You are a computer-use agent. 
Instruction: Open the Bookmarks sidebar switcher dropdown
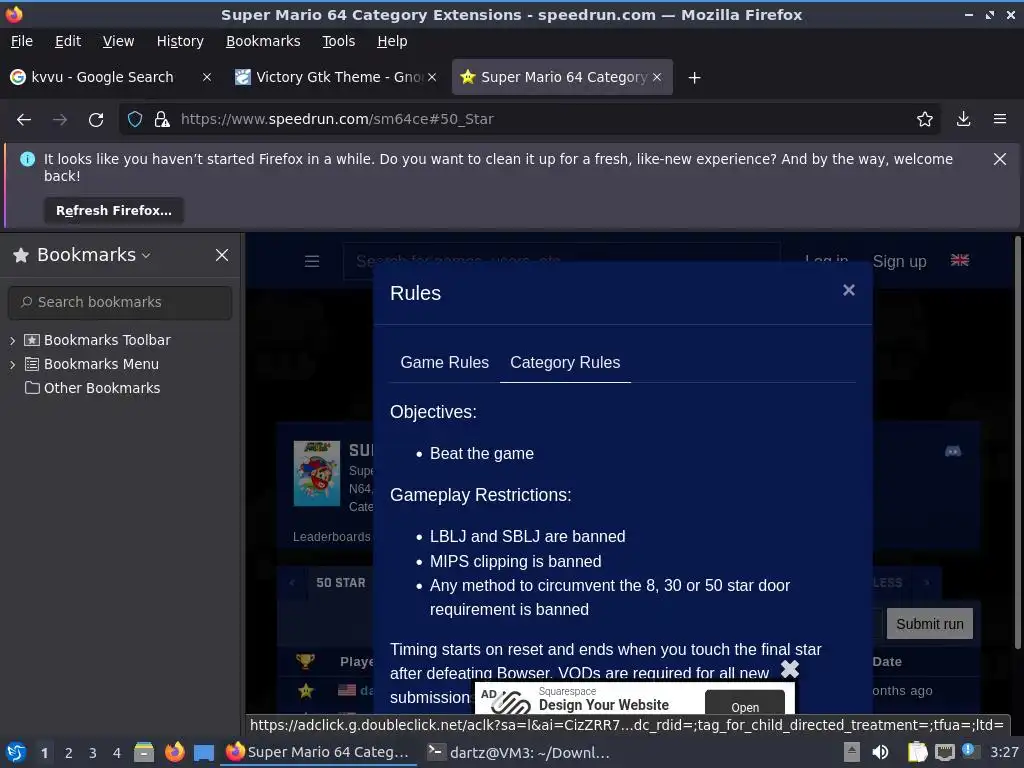click(146, 255)
